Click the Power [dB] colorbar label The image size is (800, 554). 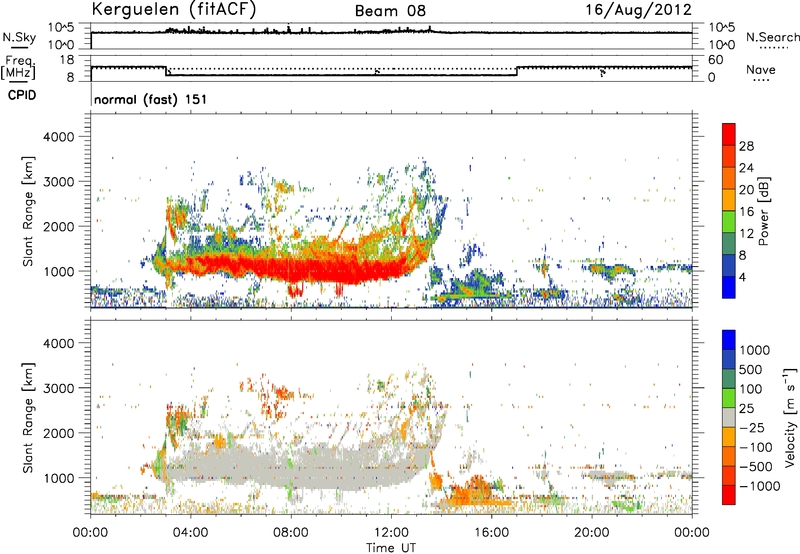tap(763, 211)
